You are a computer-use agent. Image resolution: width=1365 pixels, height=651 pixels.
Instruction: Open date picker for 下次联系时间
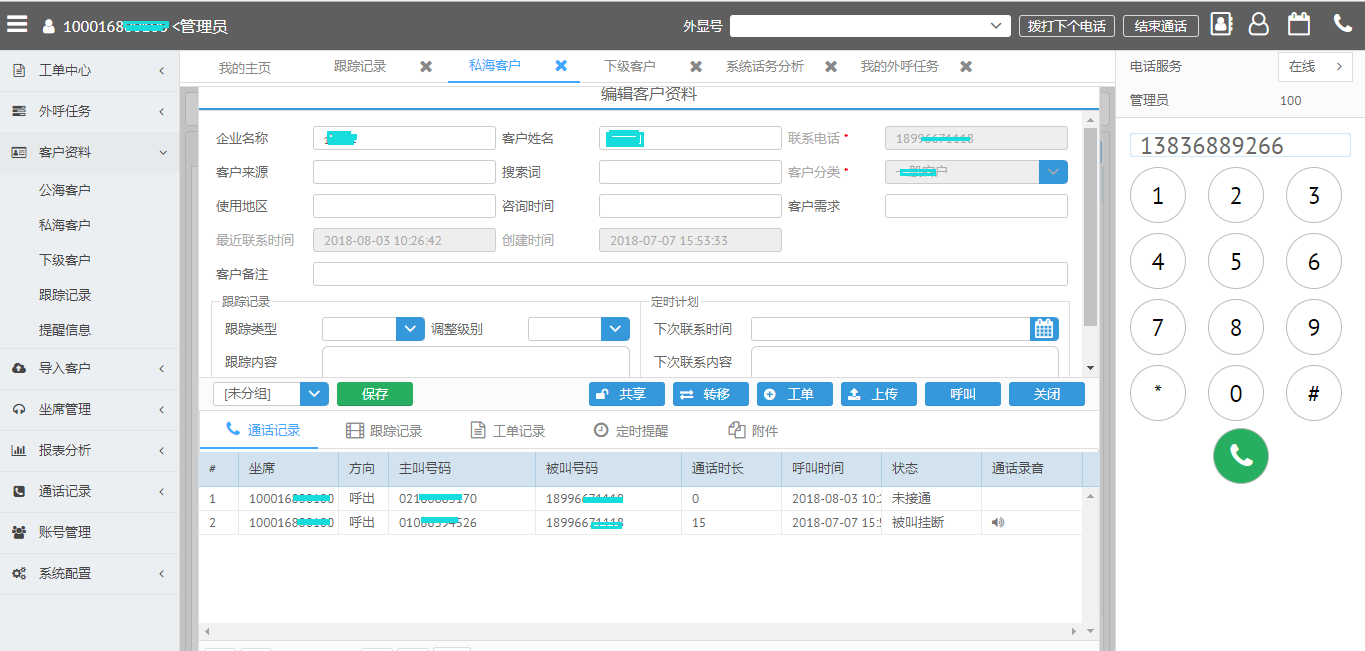point(1044,329)
